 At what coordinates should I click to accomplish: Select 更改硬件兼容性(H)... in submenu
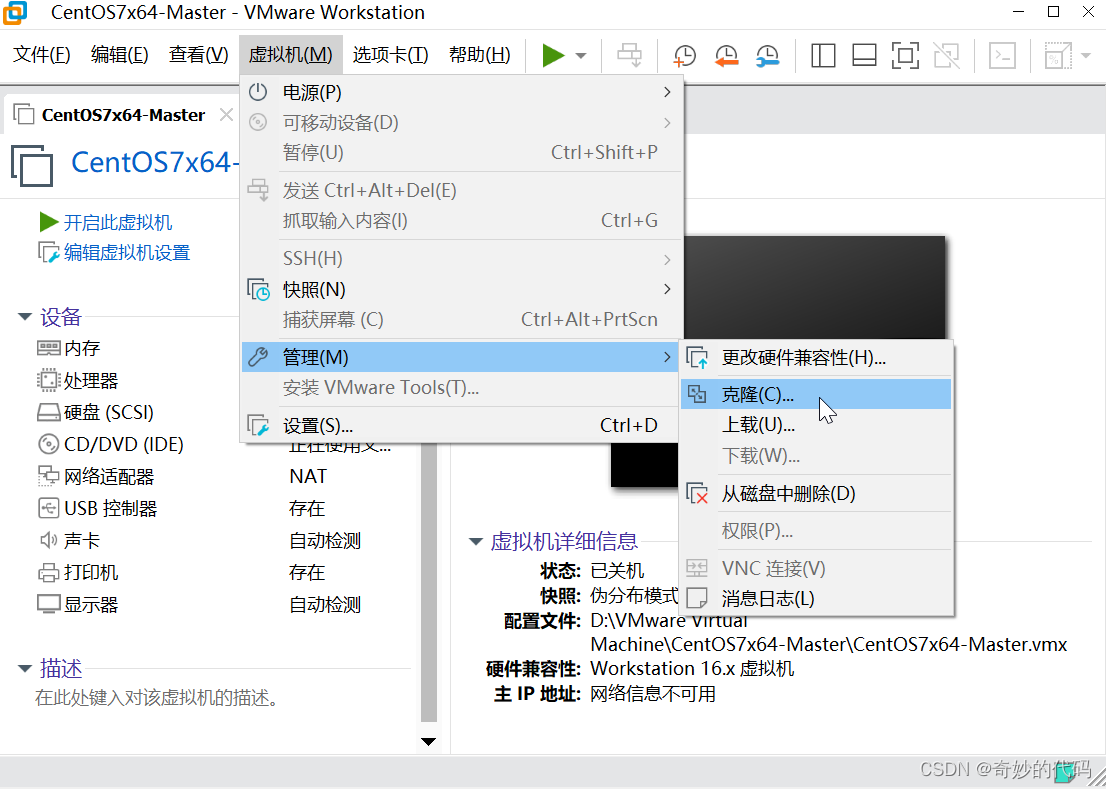tap(816, 357)
